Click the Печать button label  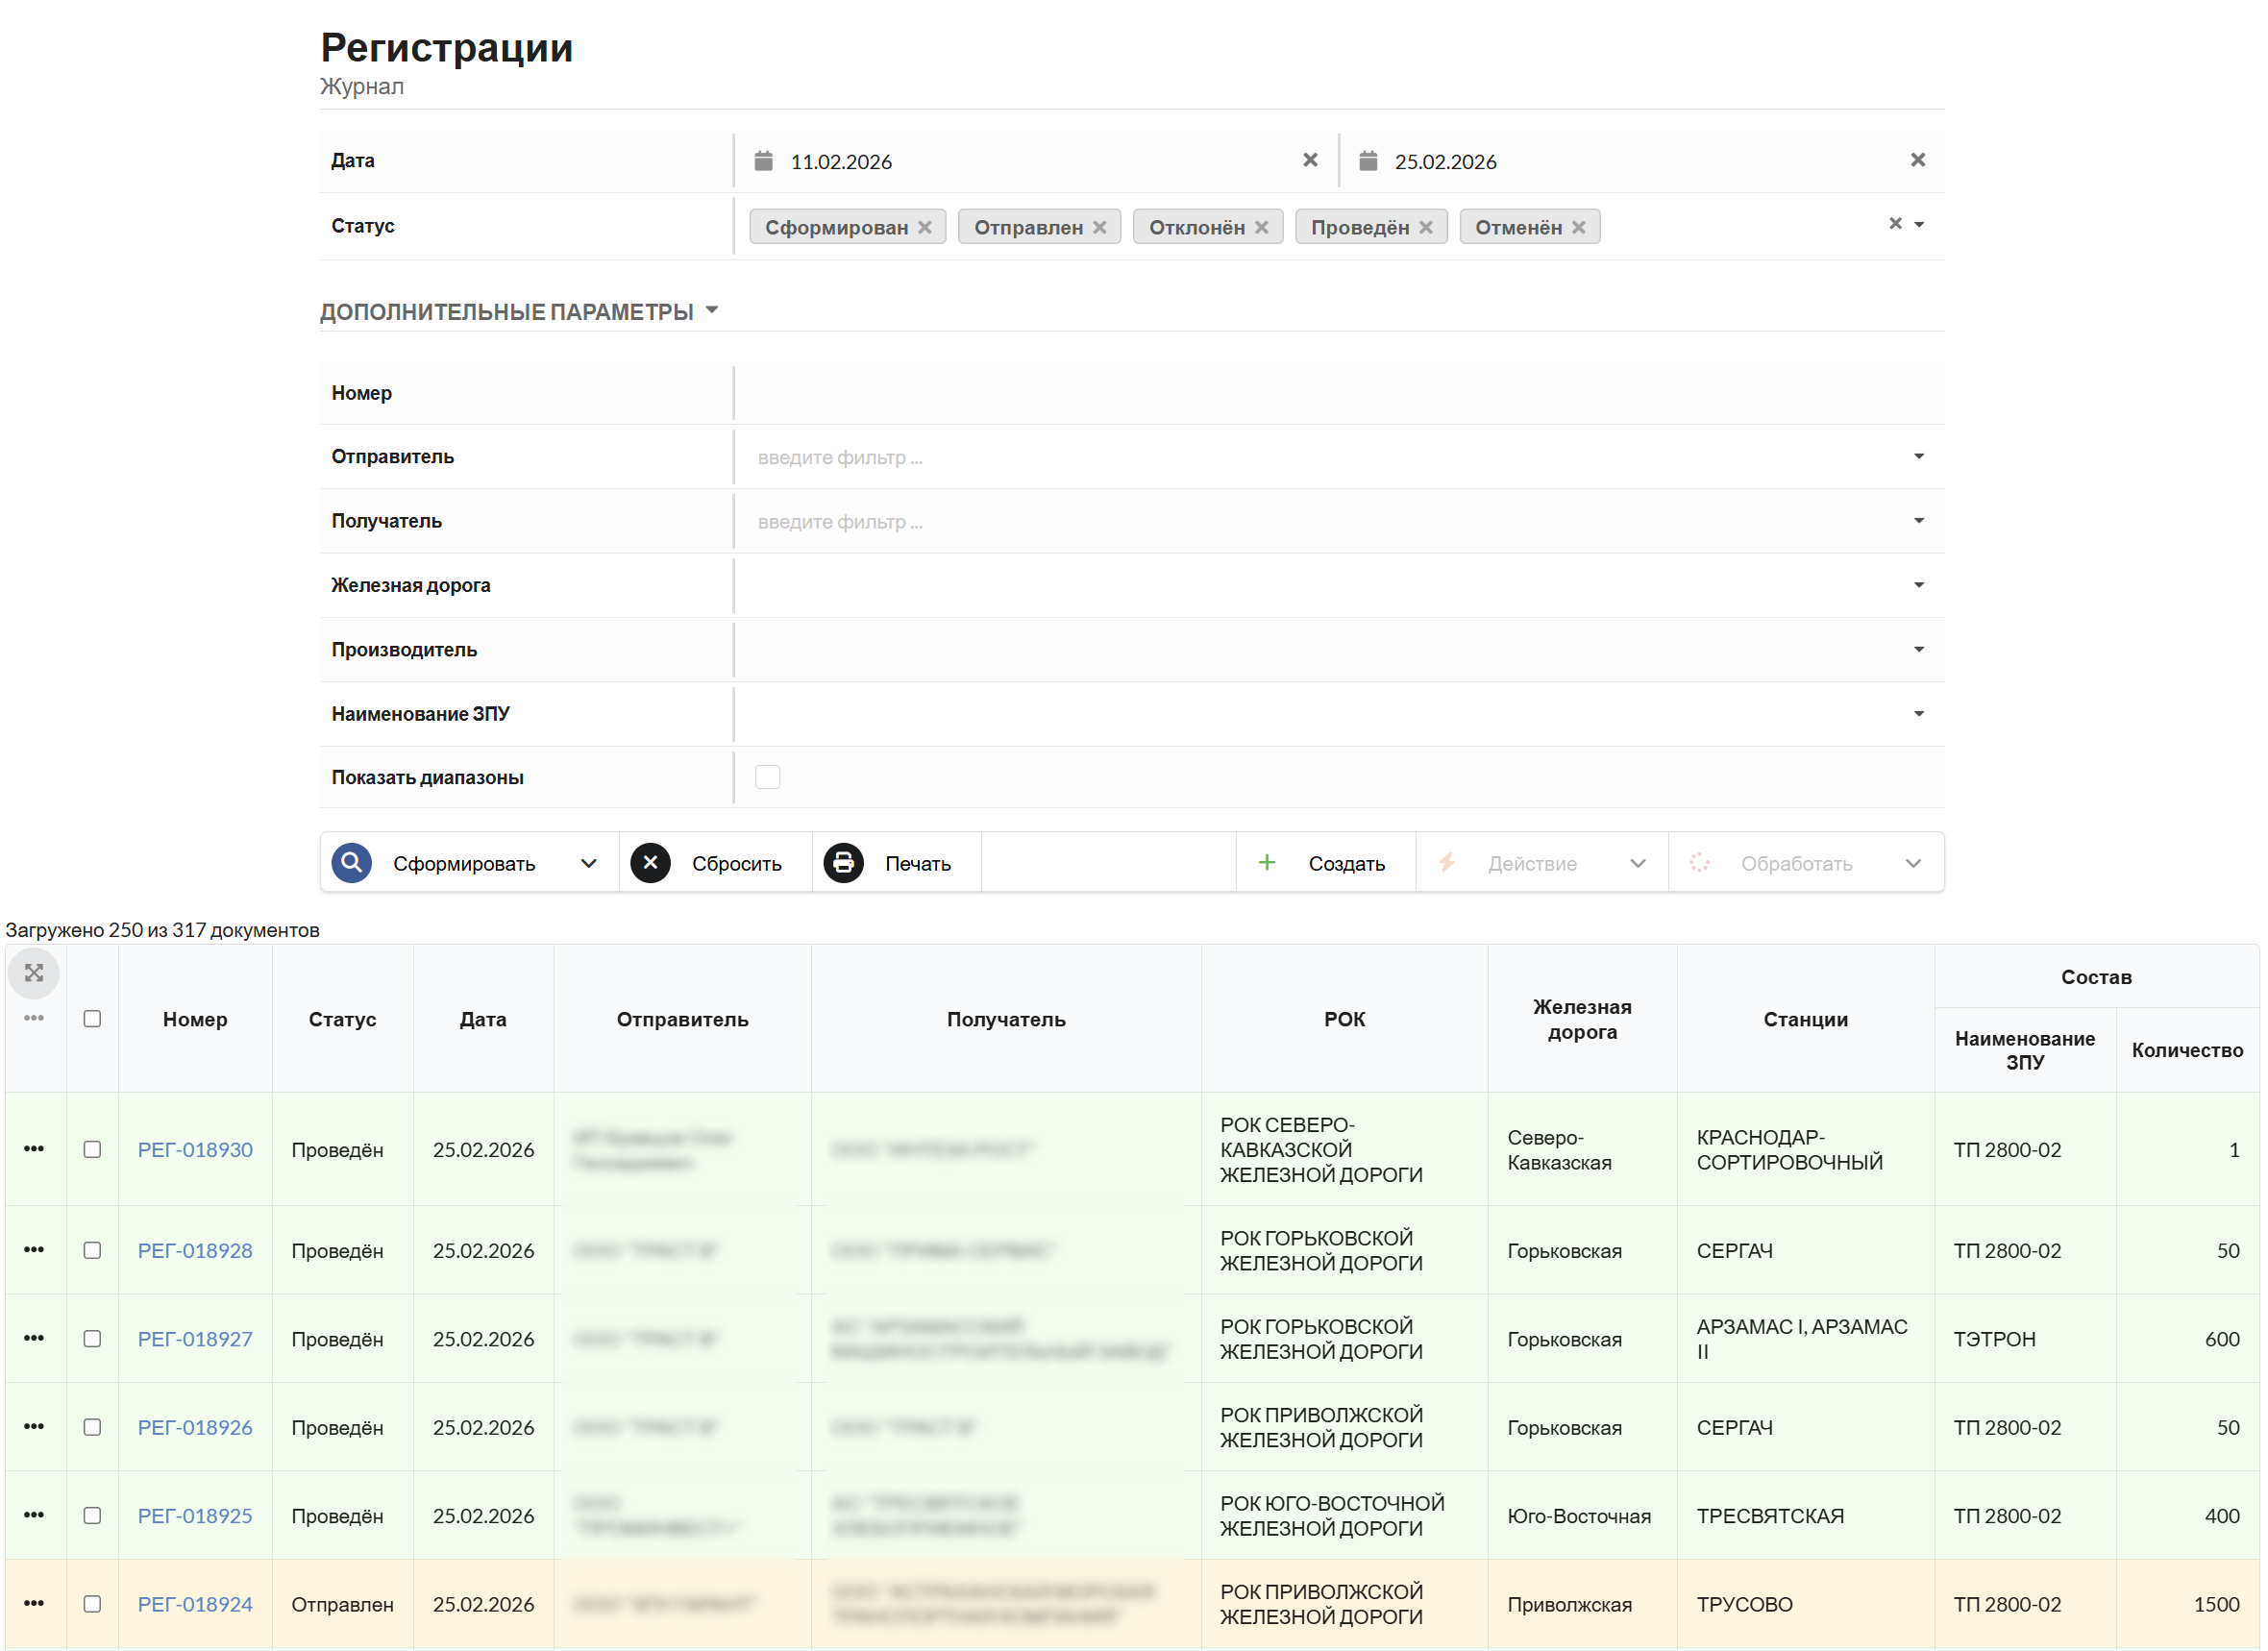pos(918,863)
